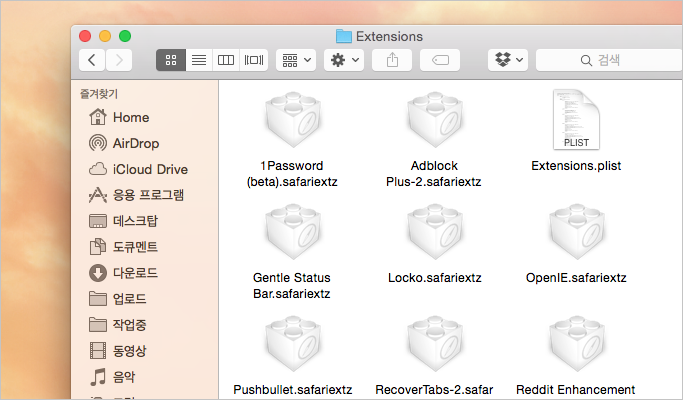Select the Pushbullet.safariextz icon
This screenshot has width=683, height=400.
[293, 344]
